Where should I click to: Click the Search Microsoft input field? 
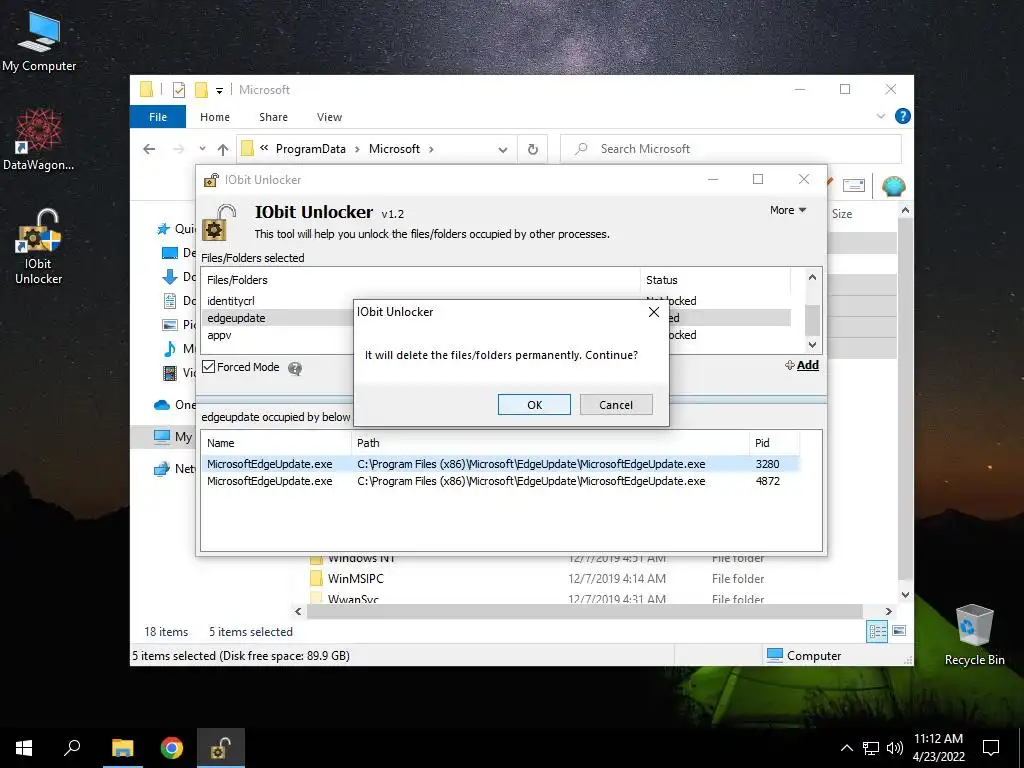click(731, 149)
